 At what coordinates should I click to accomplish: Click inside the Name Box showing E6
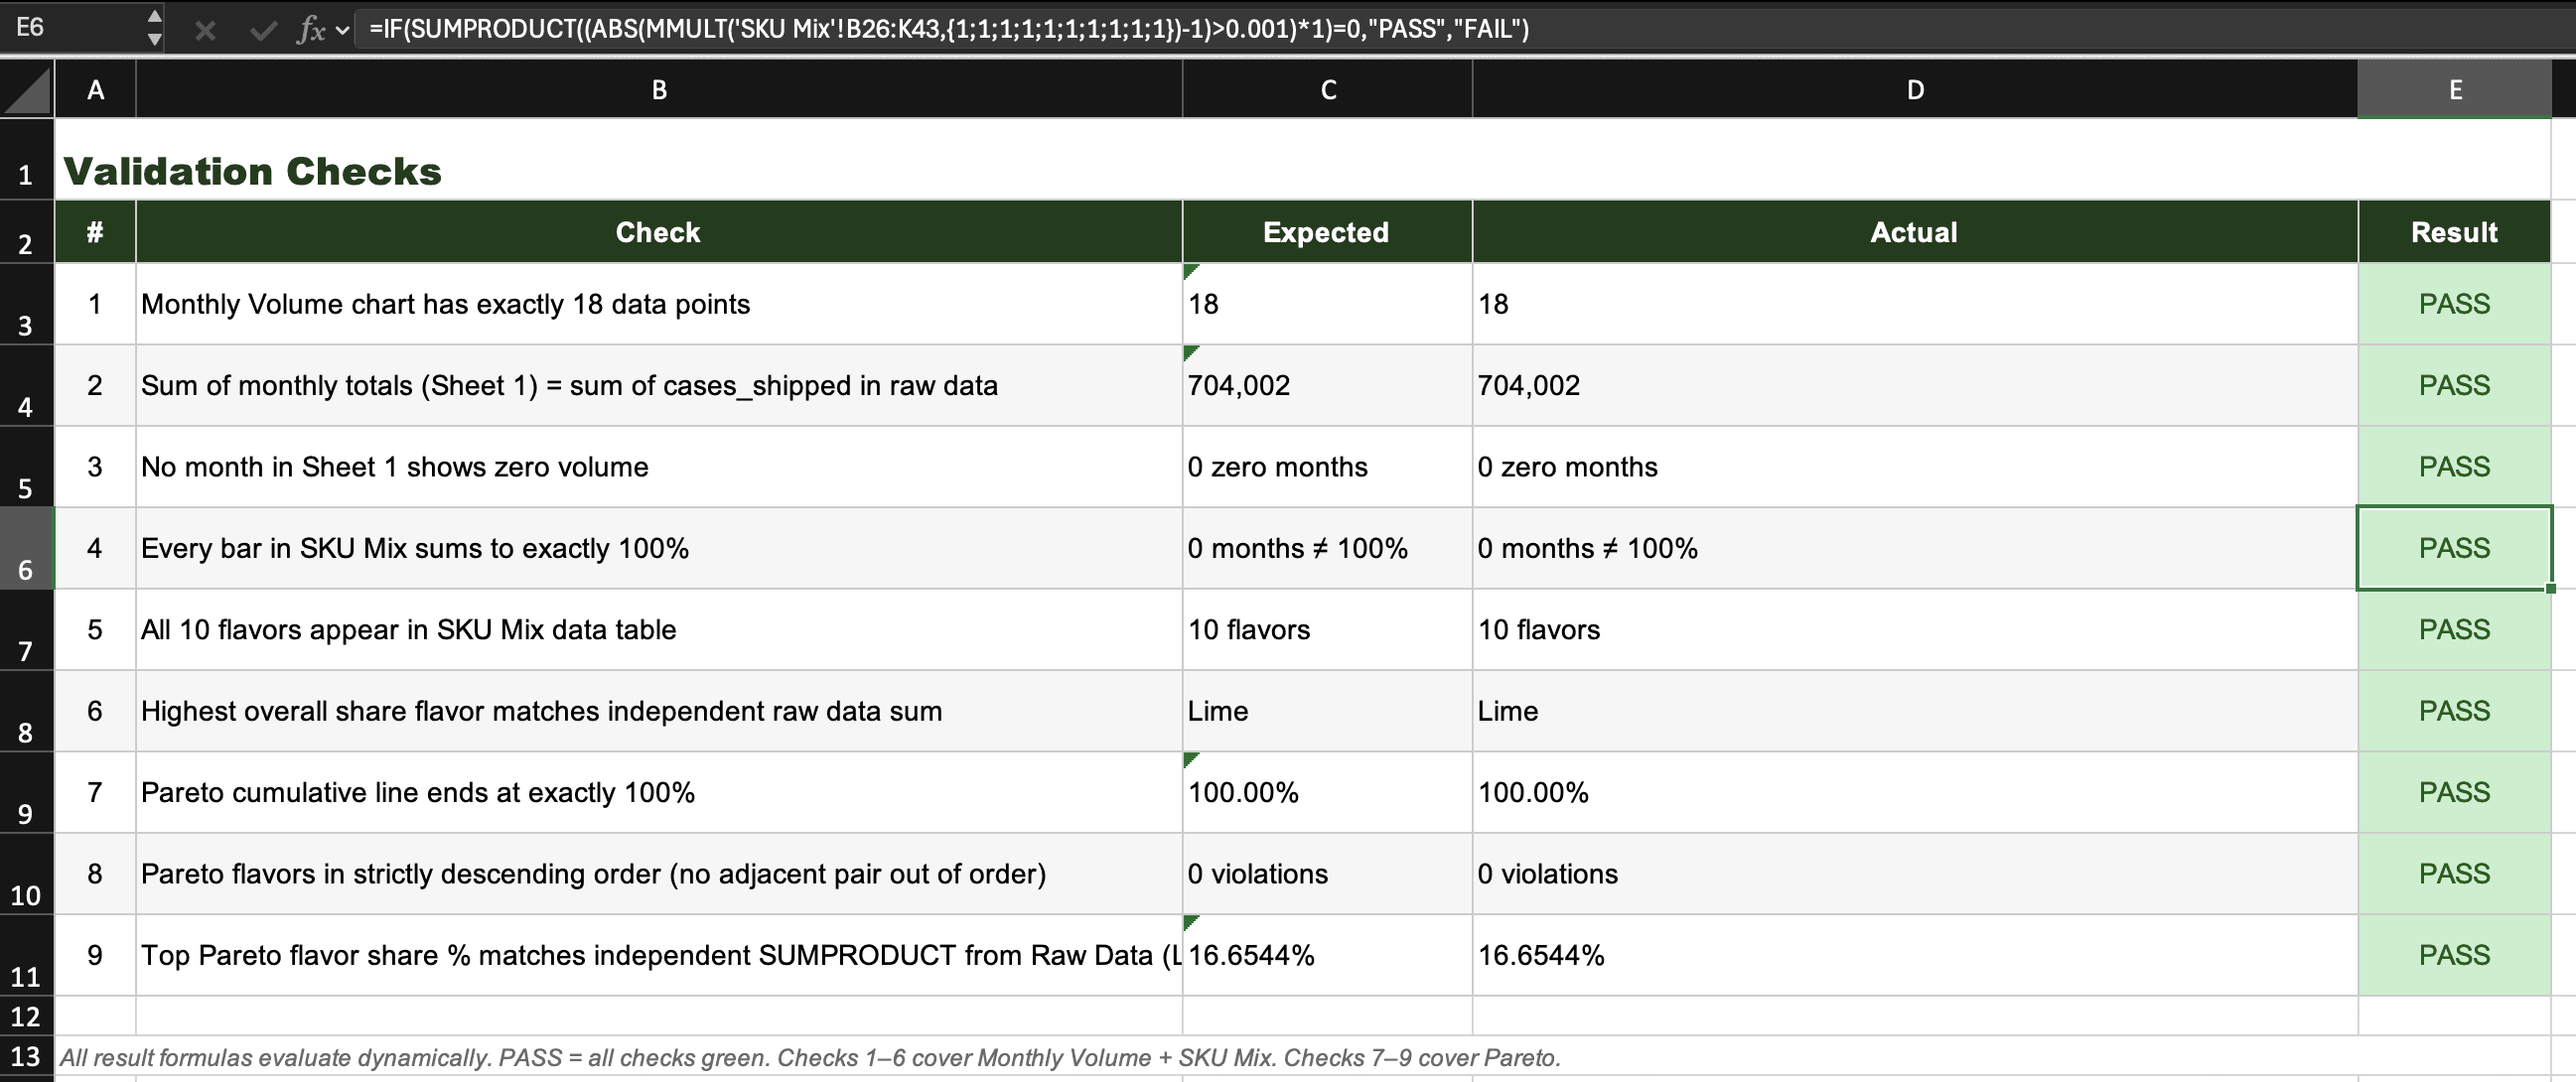[x=70, y=28]
